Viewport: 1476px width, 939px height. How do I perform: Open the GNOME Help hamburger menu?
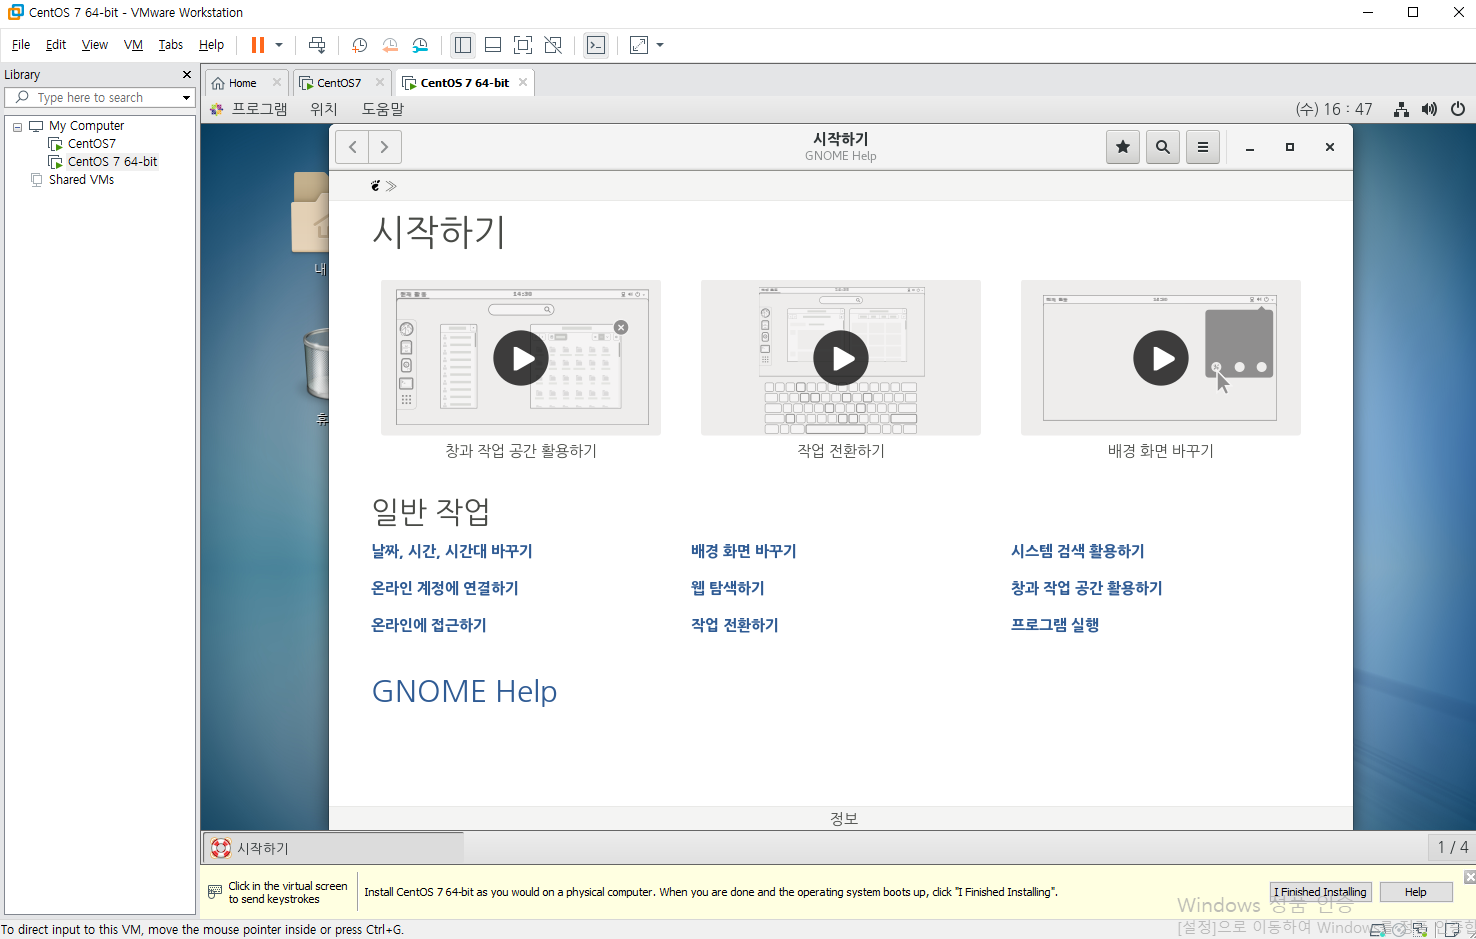(1203, 147)
